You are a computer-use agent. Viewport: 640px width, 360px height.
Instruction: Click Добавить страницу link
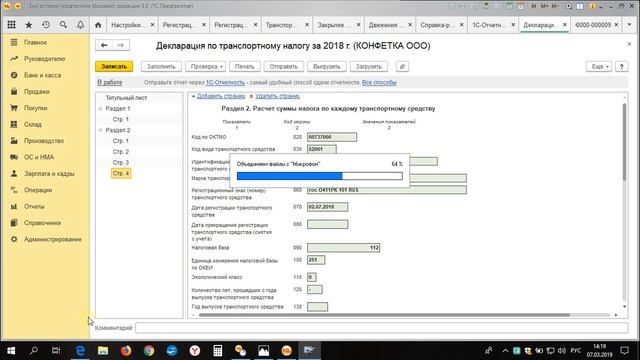pos(221,96)
